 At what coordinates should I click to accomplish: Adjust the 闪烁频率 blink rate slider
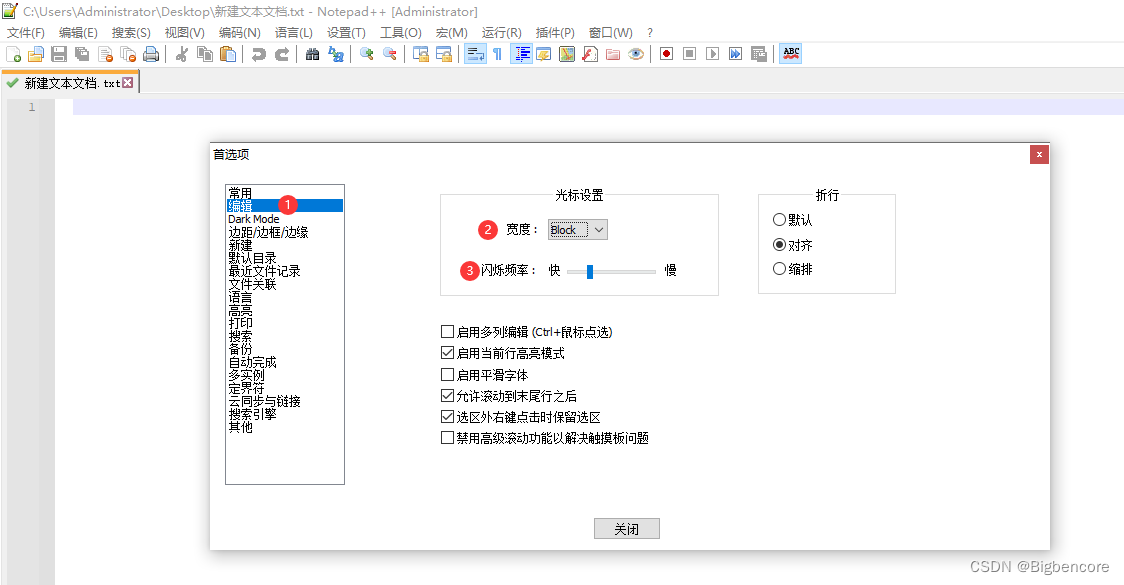tap(590, 270)
